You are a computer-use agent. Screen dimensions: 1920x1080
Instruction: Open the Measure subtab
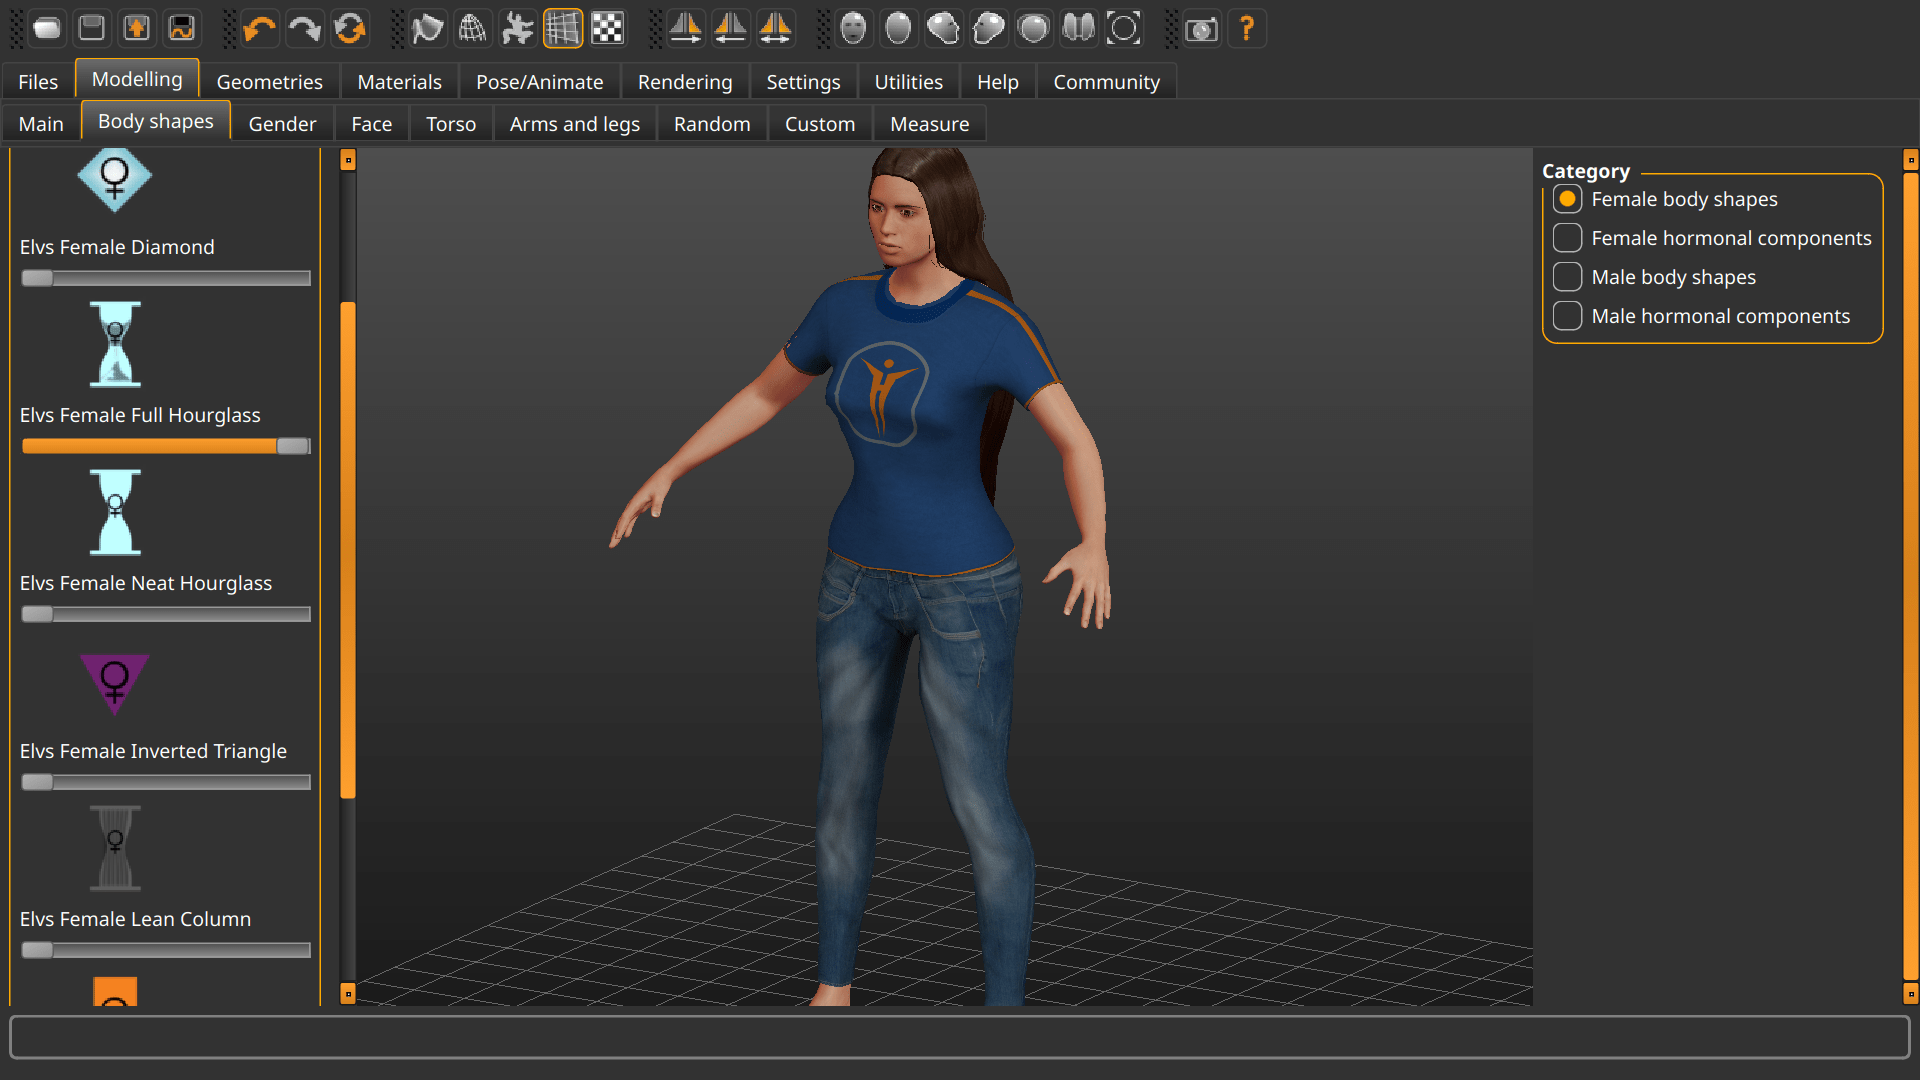[929, 124]
